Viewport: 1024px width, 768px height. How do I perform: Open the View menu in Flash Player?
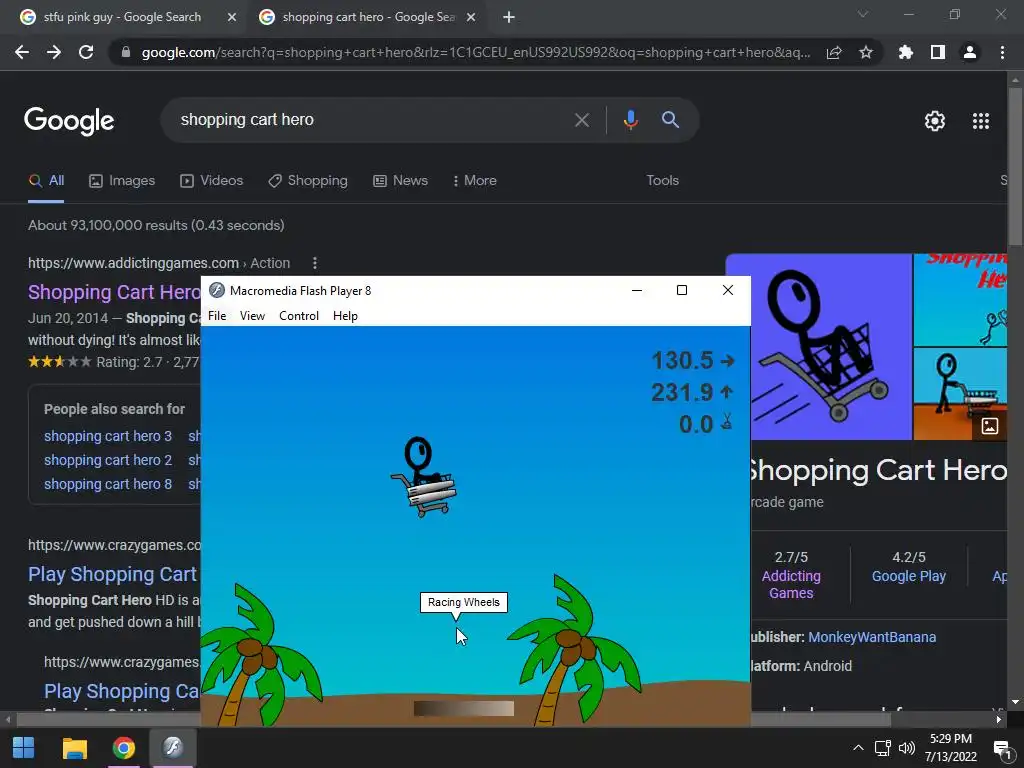pyautogui.click(x=252, y=316)
